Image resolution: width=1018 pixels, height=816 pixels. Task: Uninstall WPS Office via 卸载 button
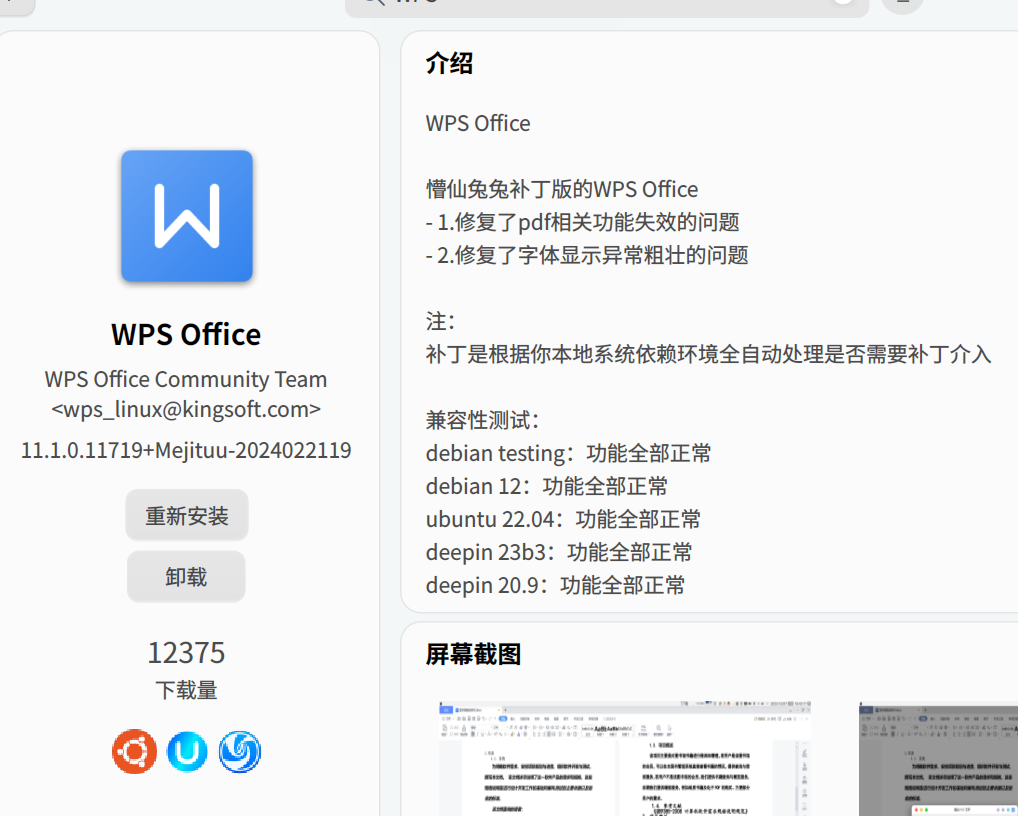(x=186, y=576)
